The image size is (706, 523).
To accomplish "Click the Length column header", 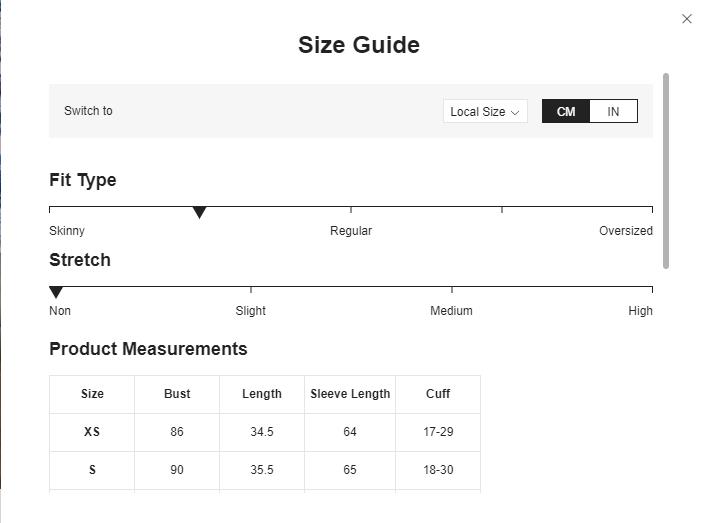I will click(x=262, y=394).
